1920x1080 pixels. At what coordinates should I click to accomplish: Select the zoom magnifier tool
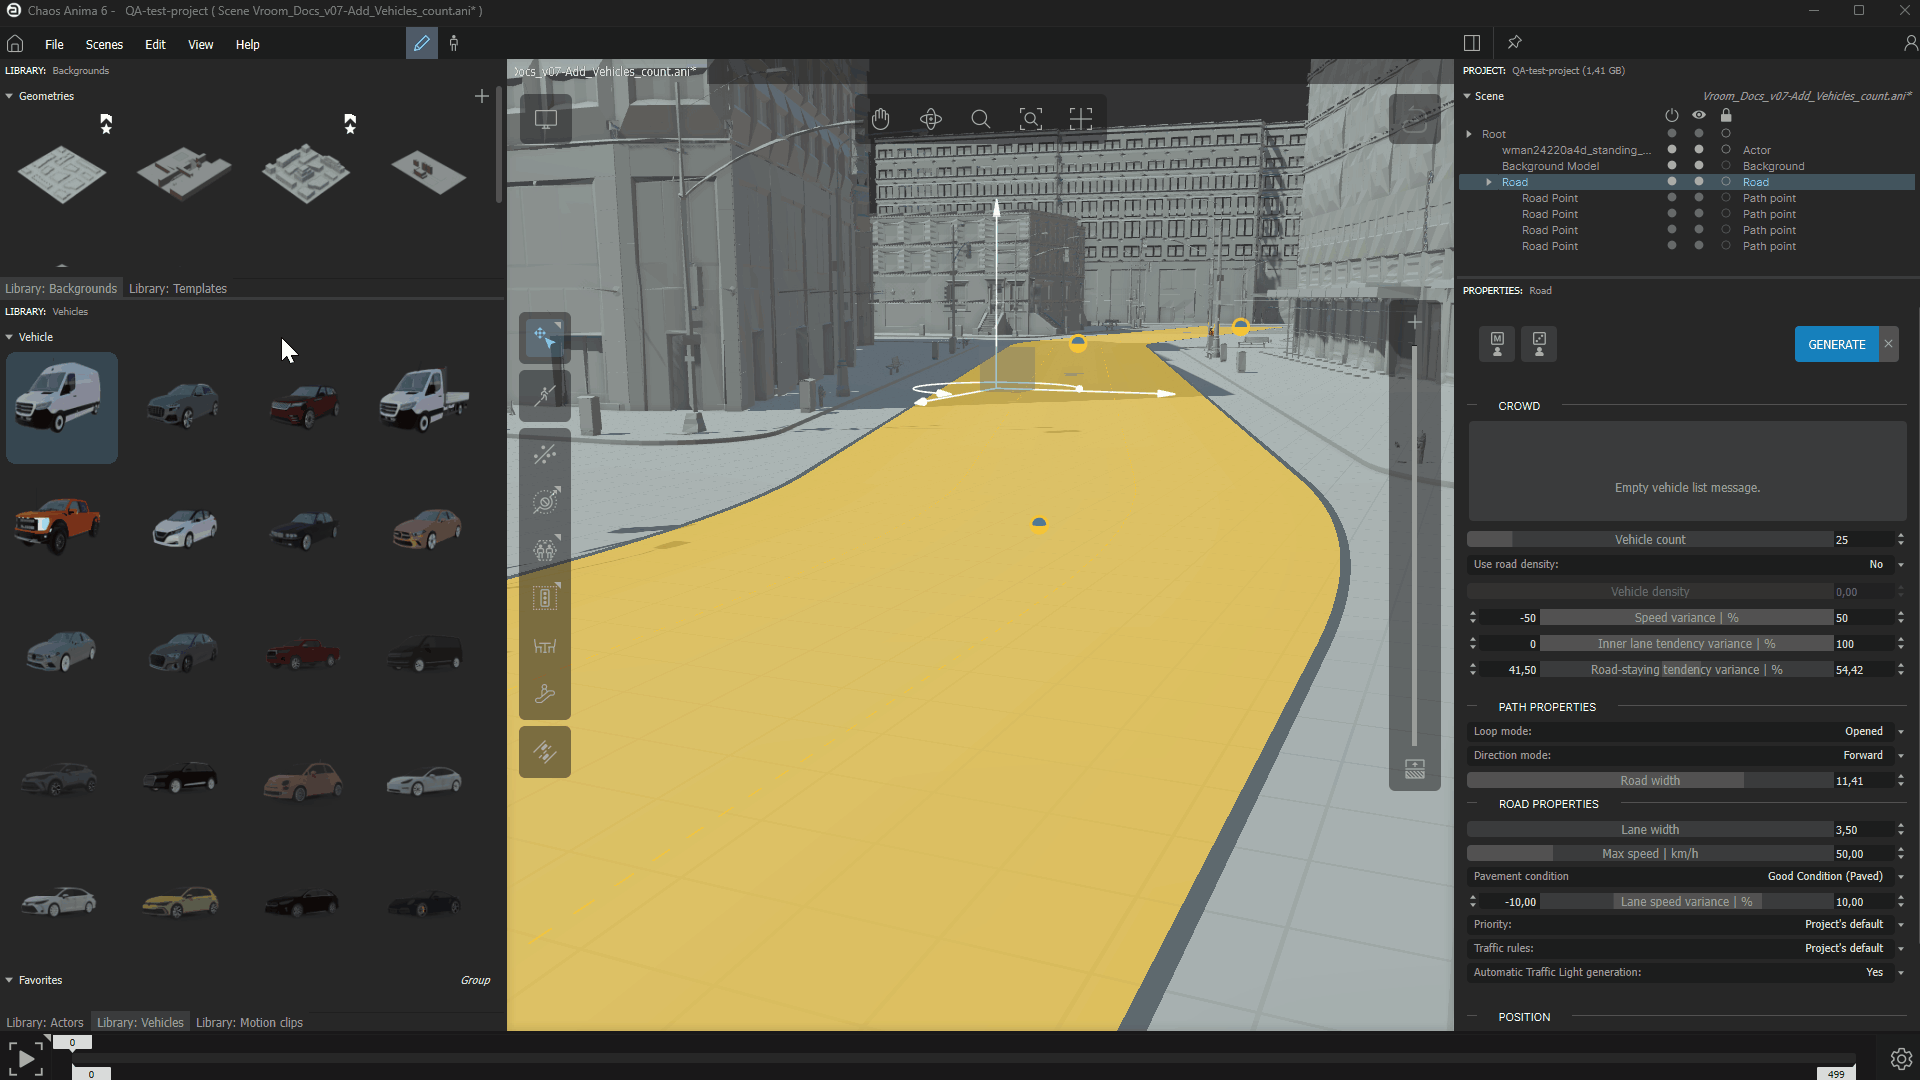[981, 119]
